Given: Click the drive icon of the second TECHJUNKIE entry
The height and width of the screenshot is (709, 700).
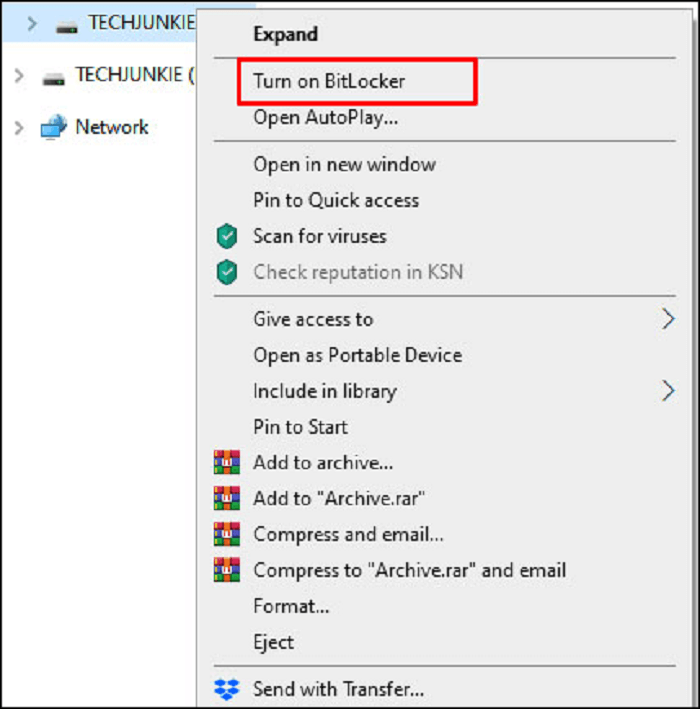Looking at the screenshot, I should [53, 79].
